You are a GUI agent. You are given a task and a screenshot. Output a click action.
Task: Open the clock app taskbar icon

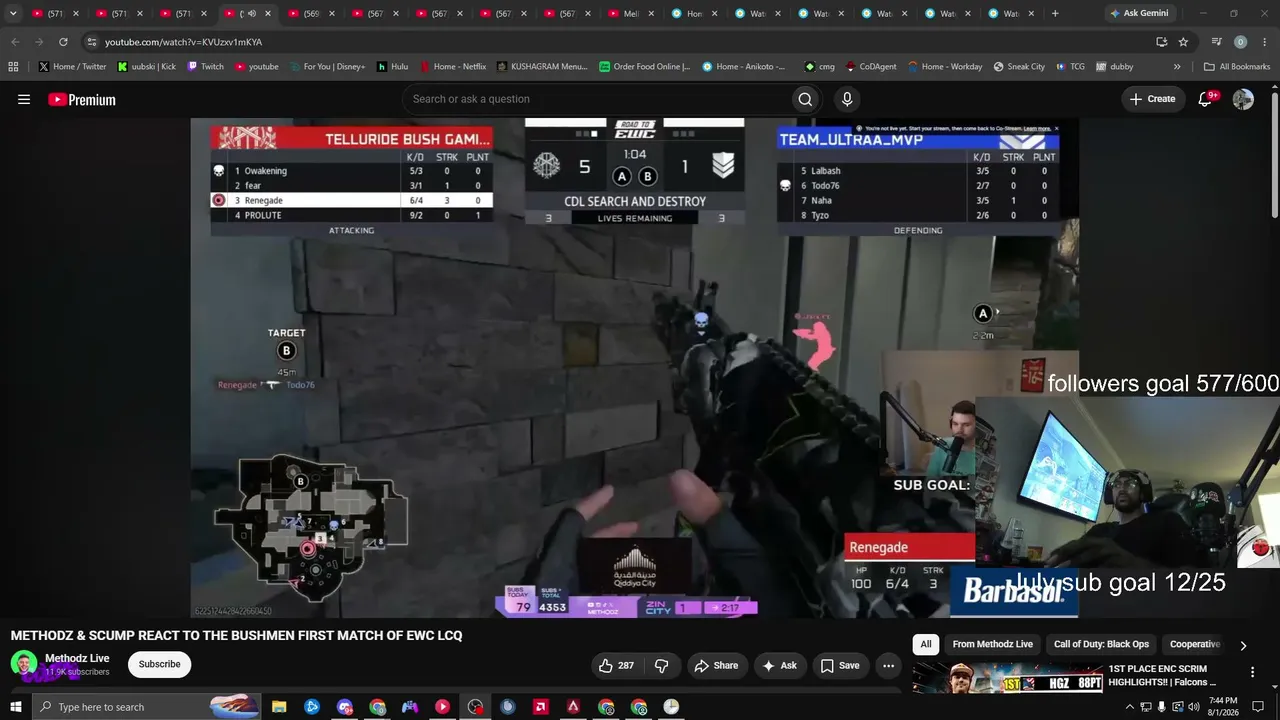pos(671,707)
